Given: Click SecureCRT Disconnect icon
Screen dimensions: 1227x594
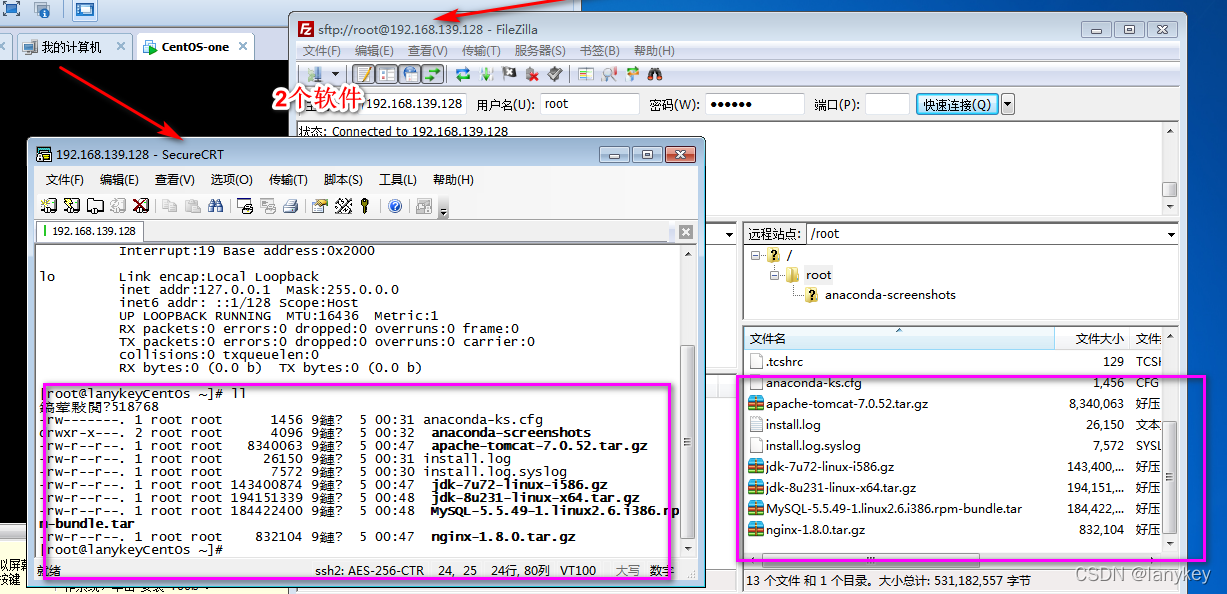Looking at the screenshot, I should tap(141, 206).
